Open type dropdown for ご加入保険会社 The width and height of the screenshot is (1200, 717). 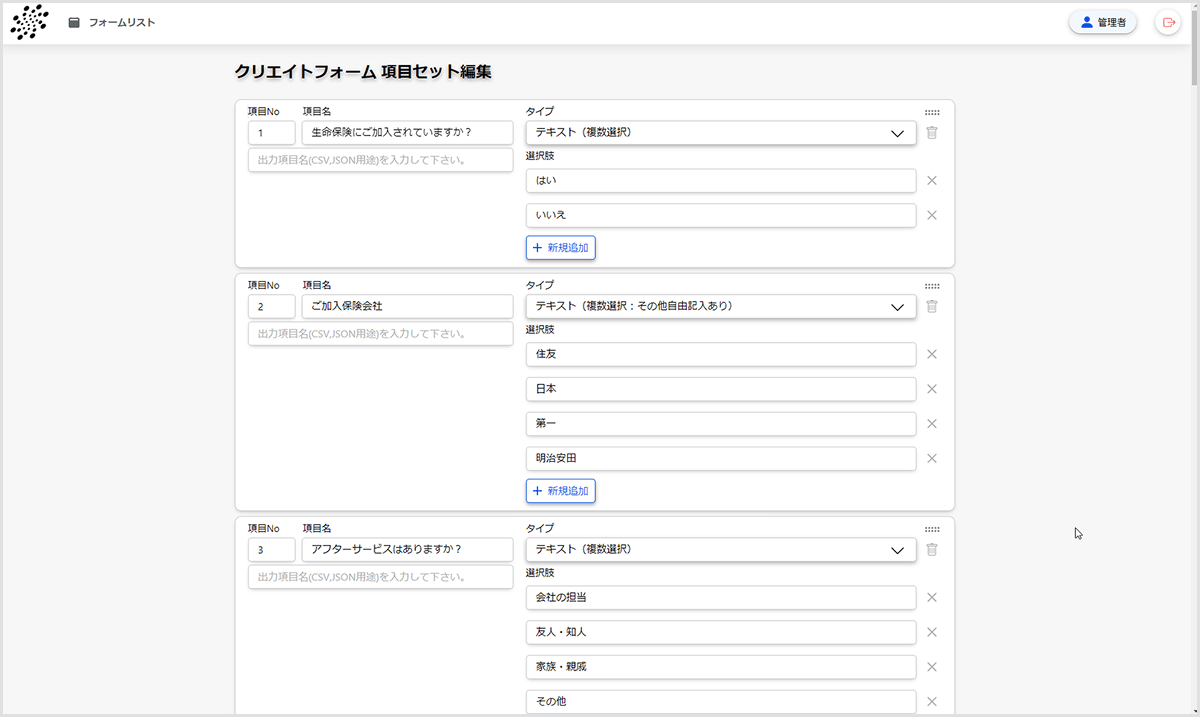(x=721, y=306)
